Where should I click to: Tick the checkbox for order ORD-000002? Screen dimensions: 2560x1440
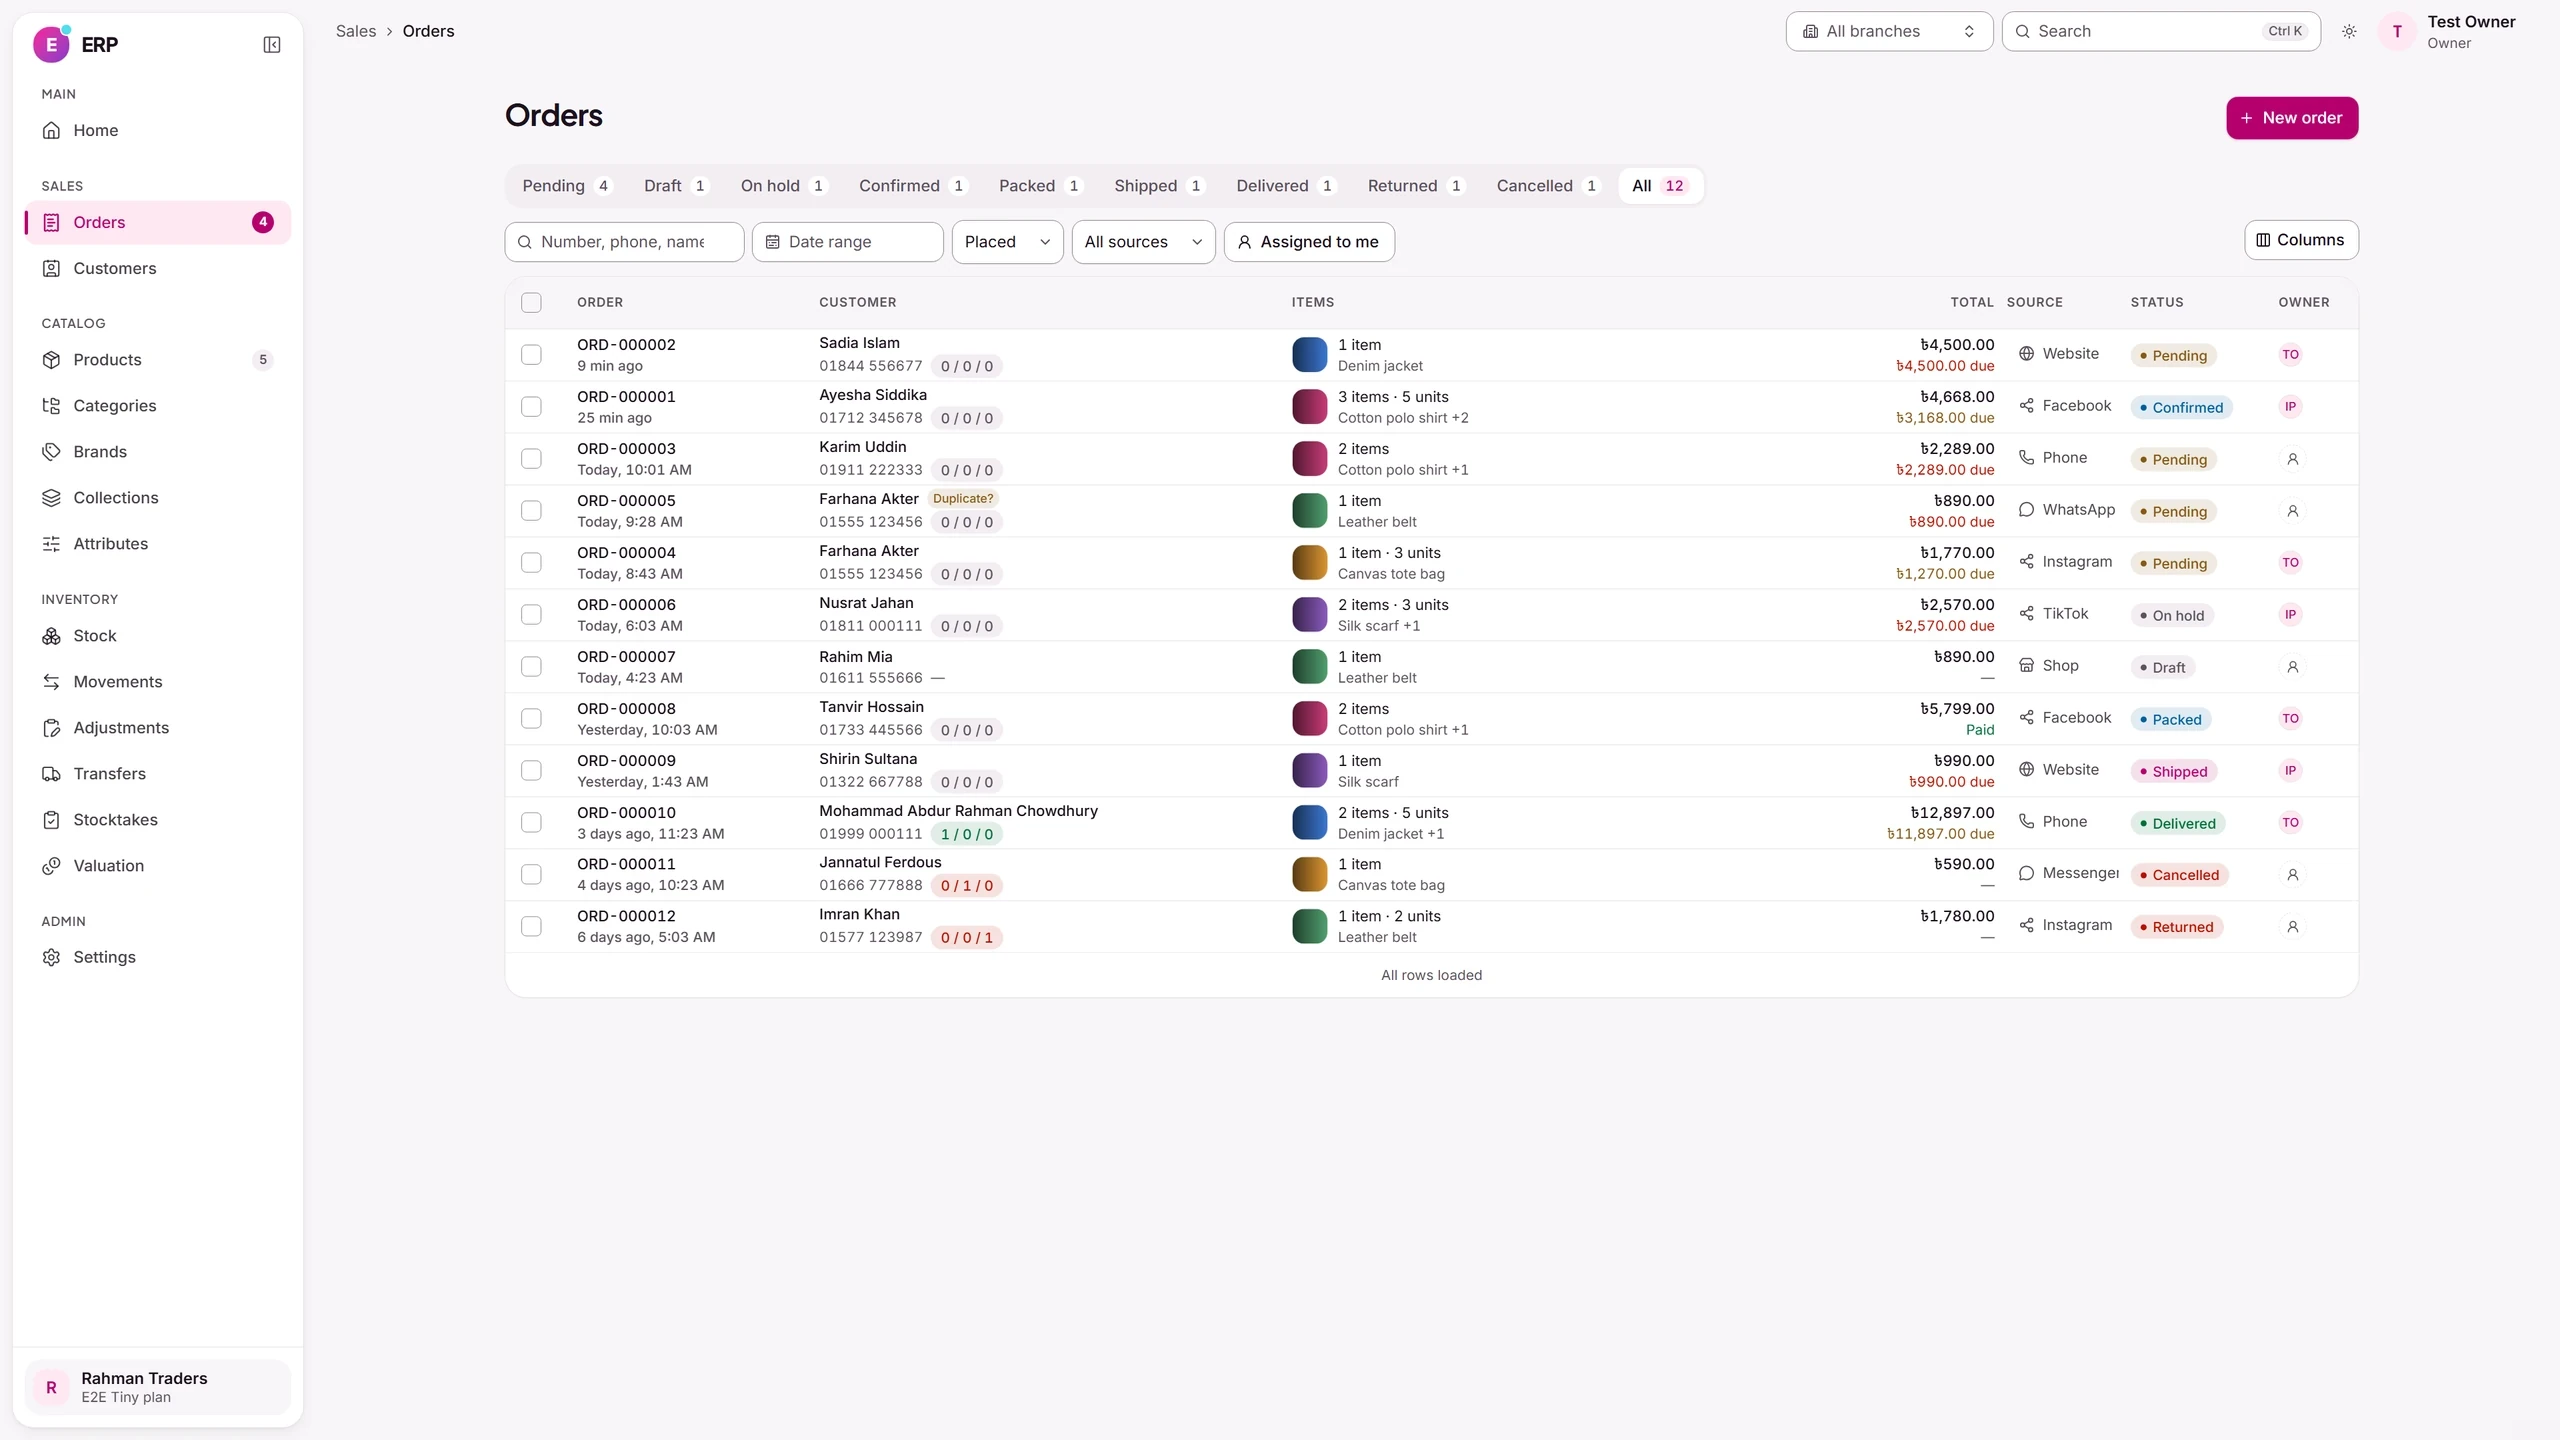[x=531, y=355]
